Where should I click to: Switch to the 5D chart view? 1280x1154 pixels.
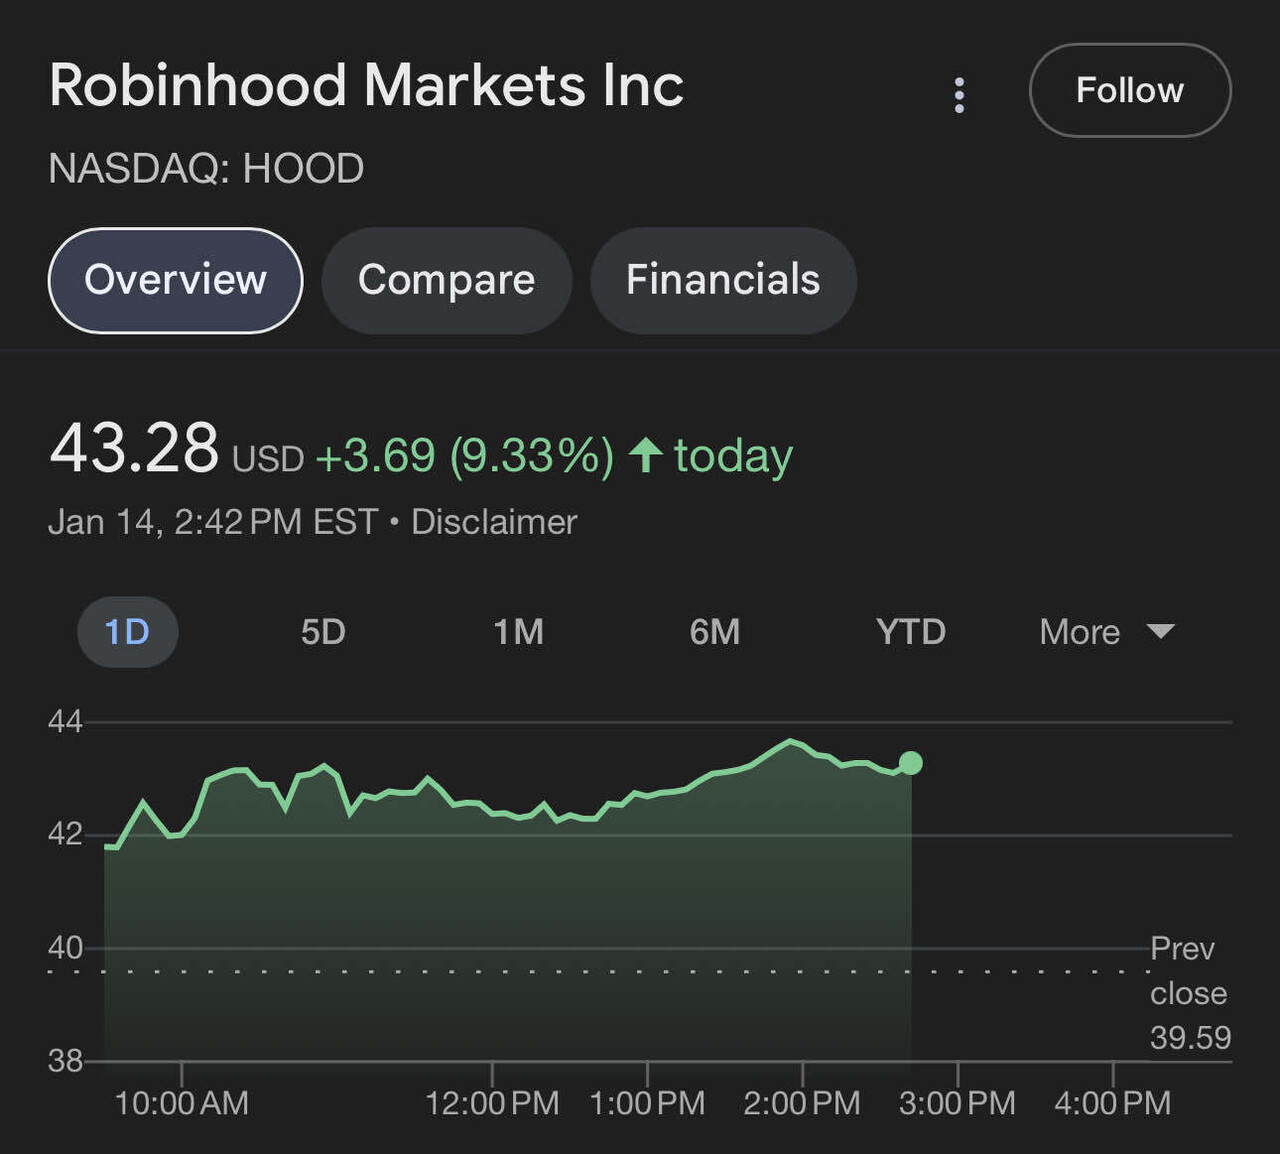click(x=323, y=632)
